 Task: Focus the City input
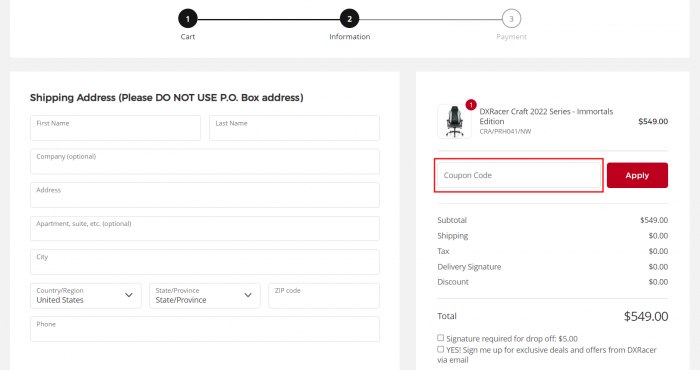coord(205,262)
